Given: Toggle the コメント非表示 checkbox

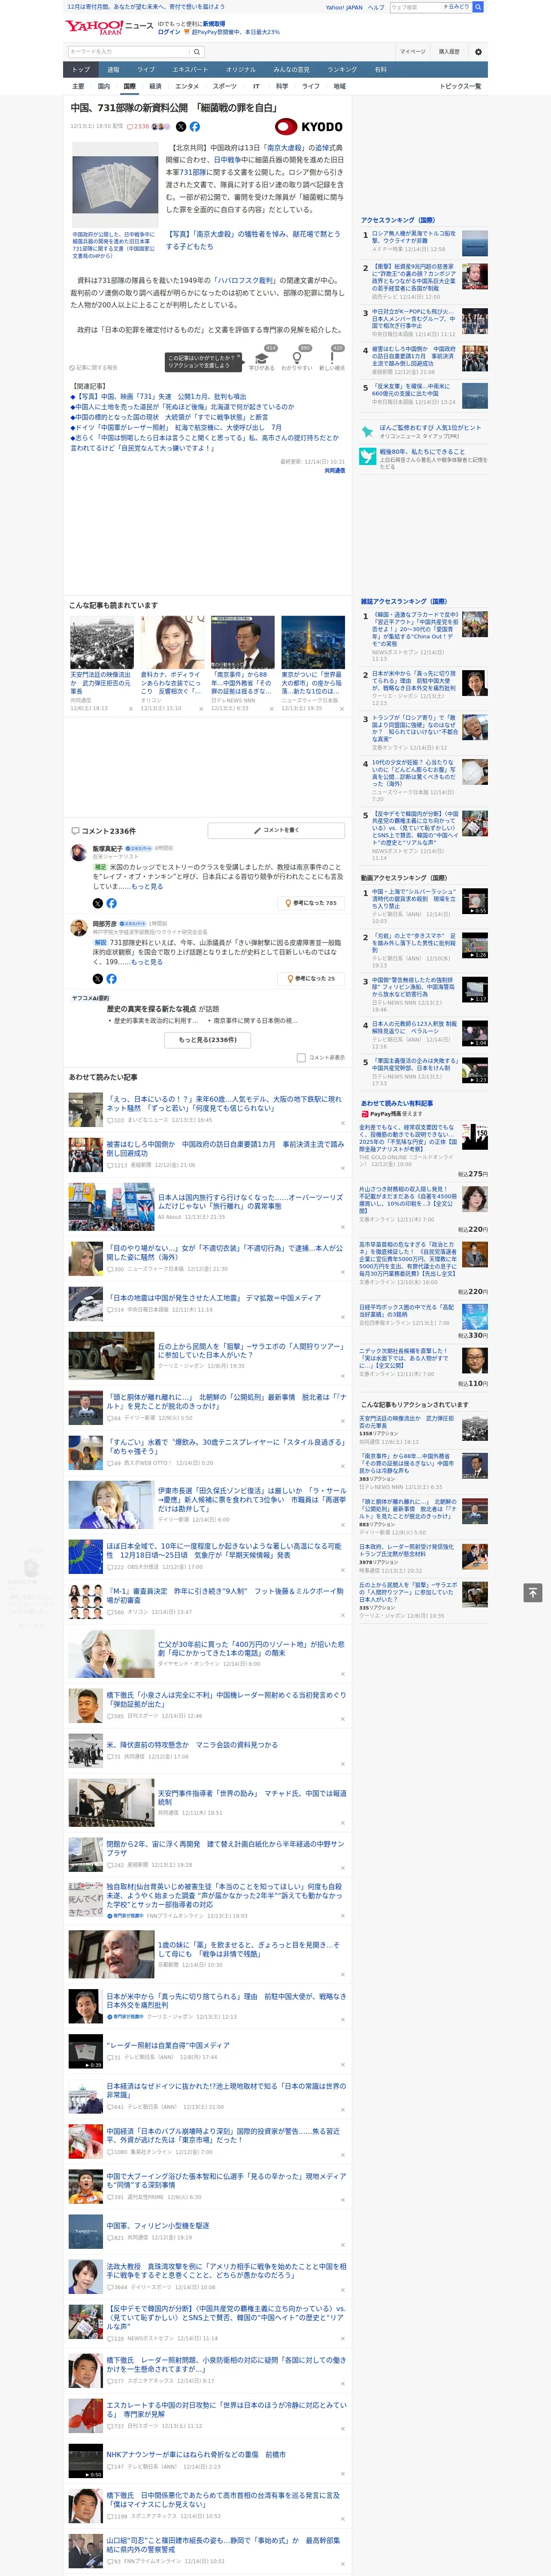Looking at the screenshot, I should (x=301, y=1057).
